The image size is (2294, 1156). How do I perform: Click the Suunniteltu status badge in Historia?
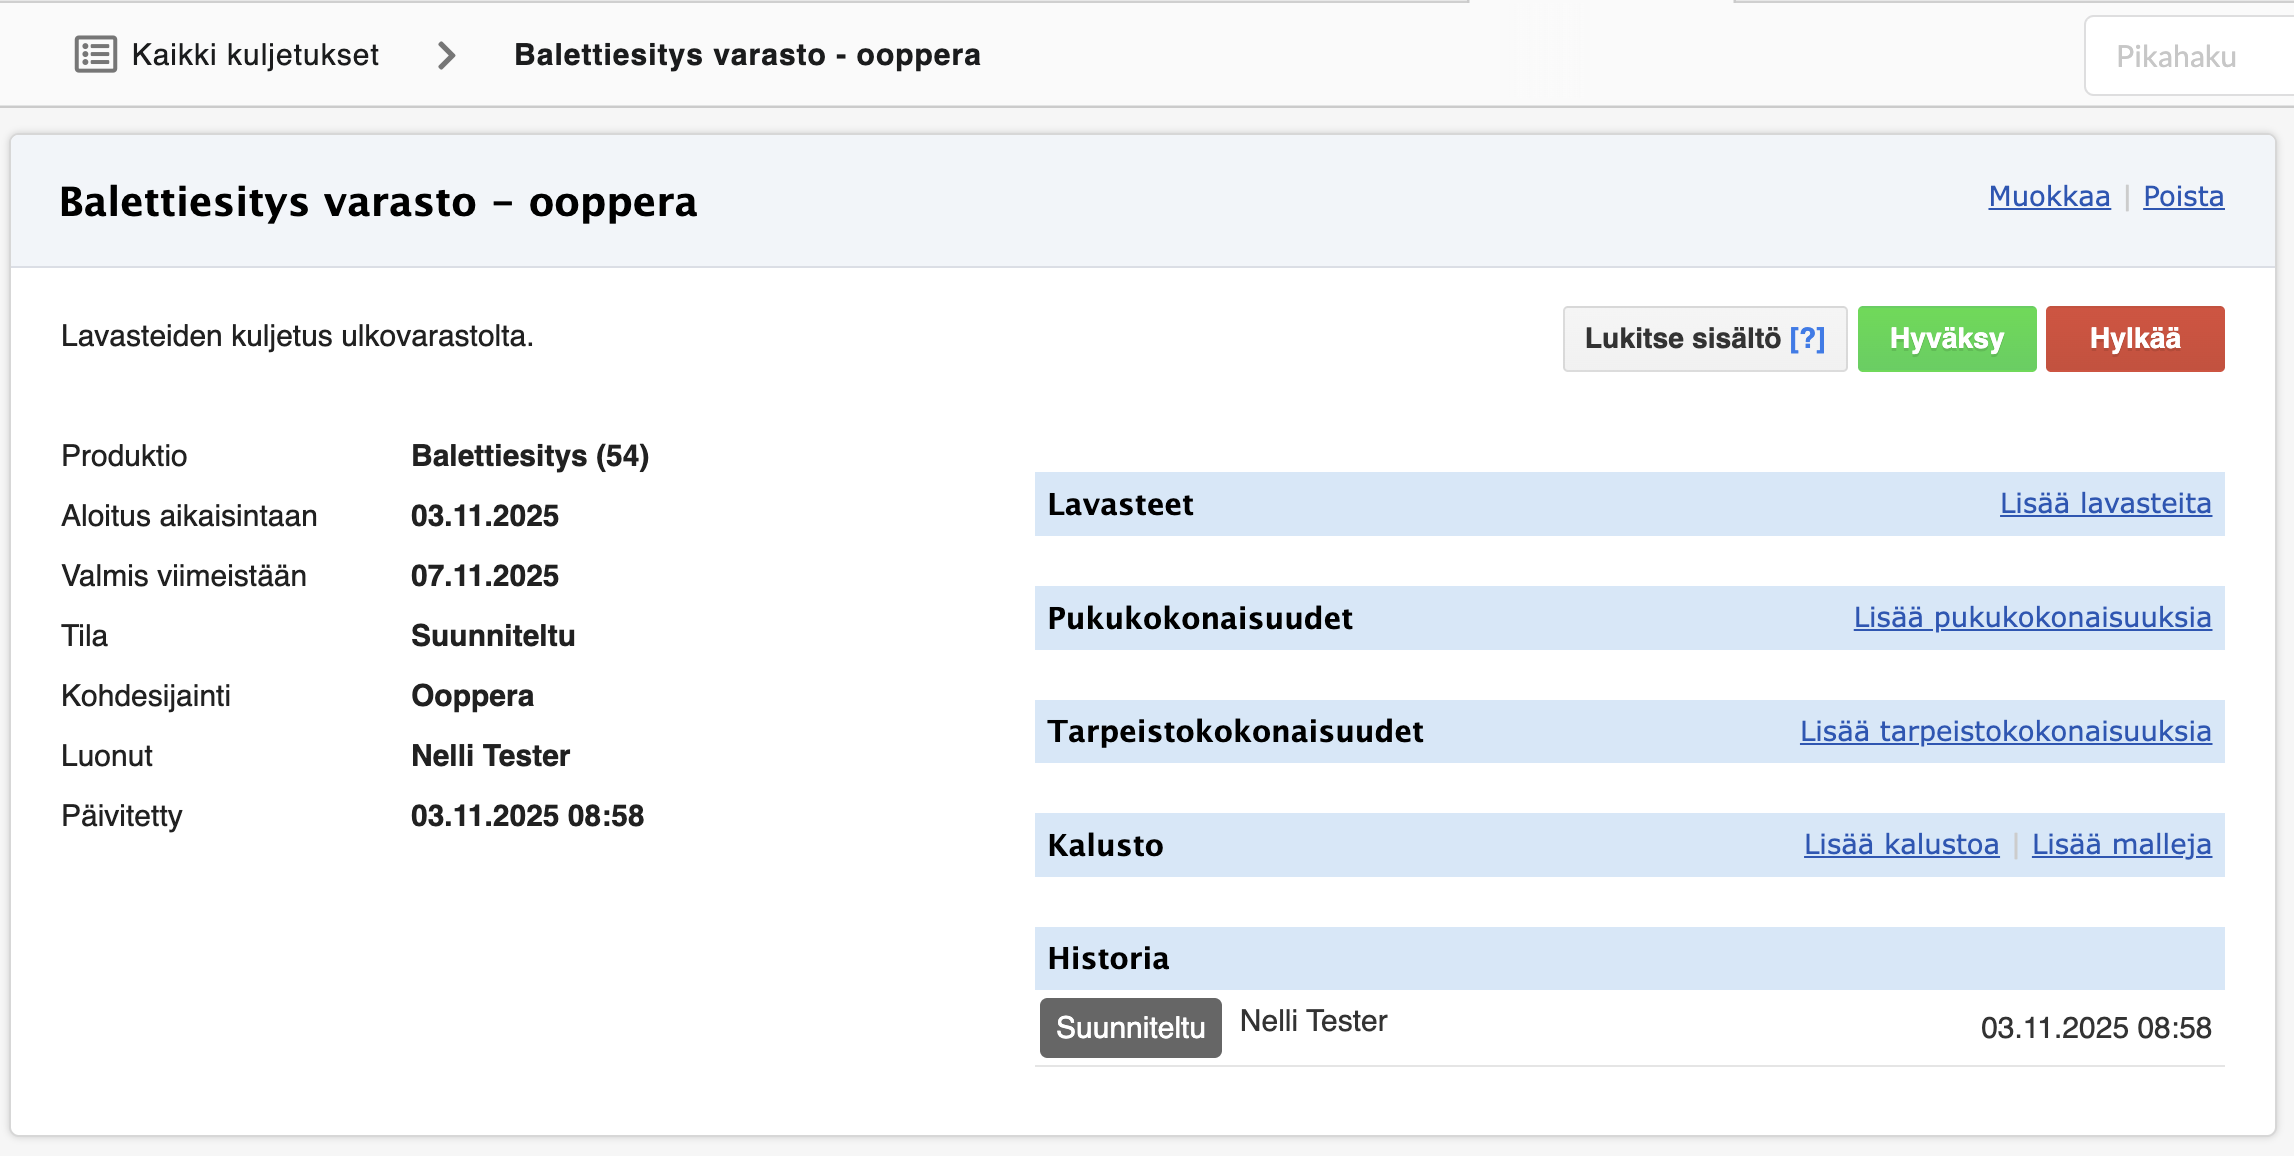(x=1130, y=1028)
